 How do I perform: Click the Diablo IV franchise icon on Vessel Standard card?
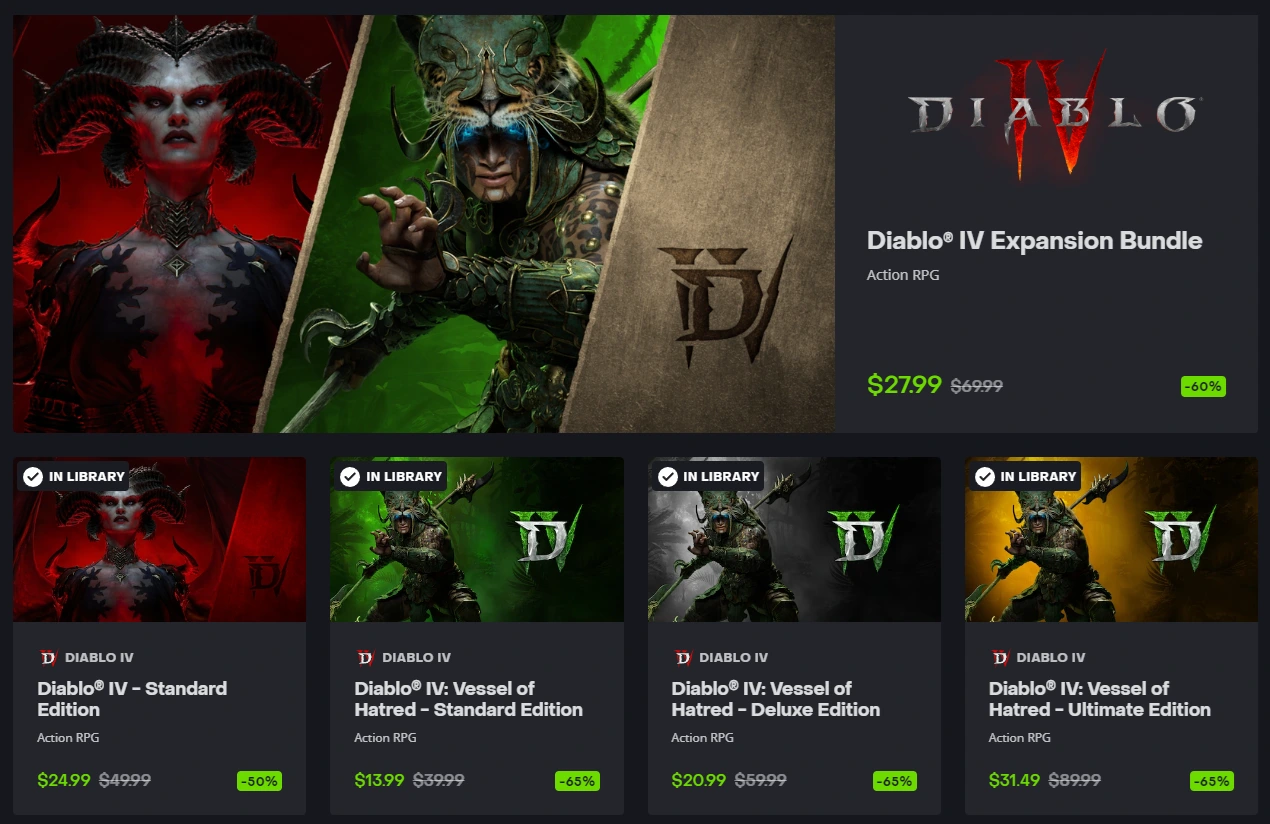(x=364, y=657)
